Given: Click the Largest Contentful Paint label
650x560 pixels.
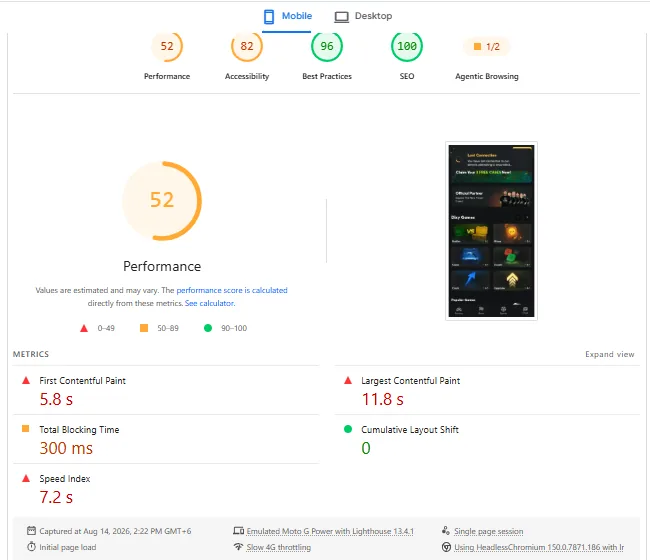Looking at the screenshot, I should 410,381.
